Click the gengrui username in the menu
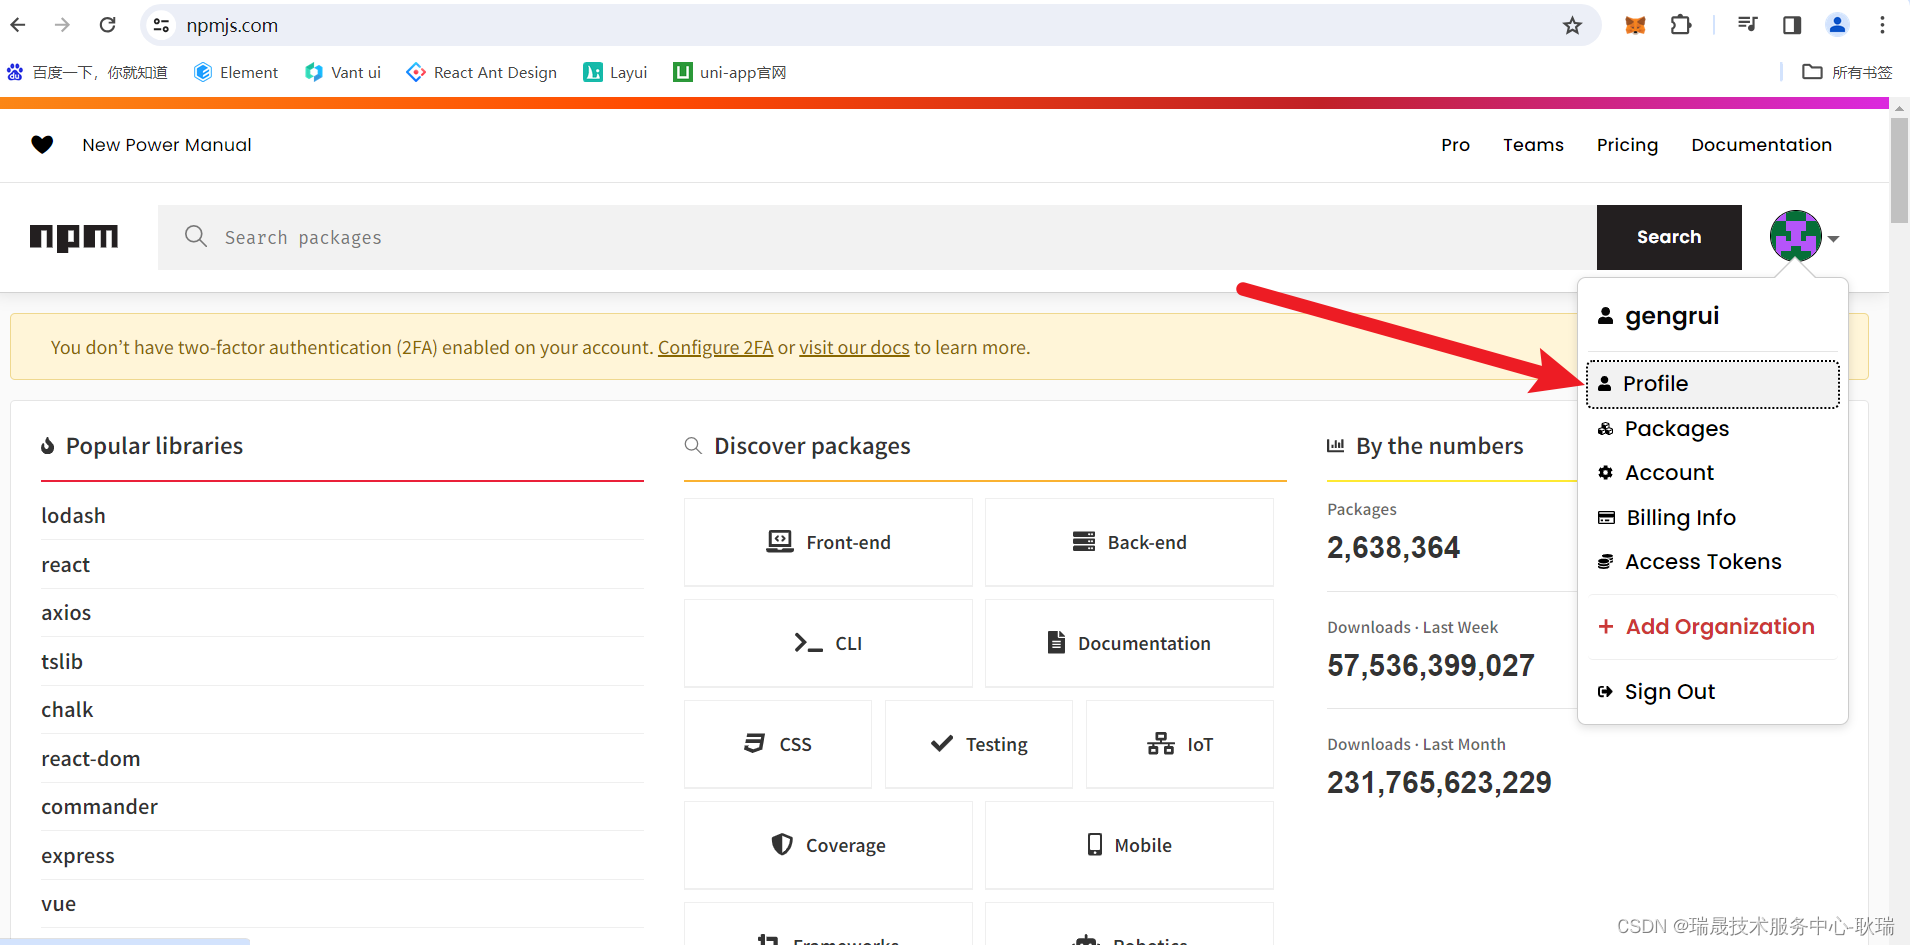This screenshot has width=1910, height=945. [x=1671, y=316]
